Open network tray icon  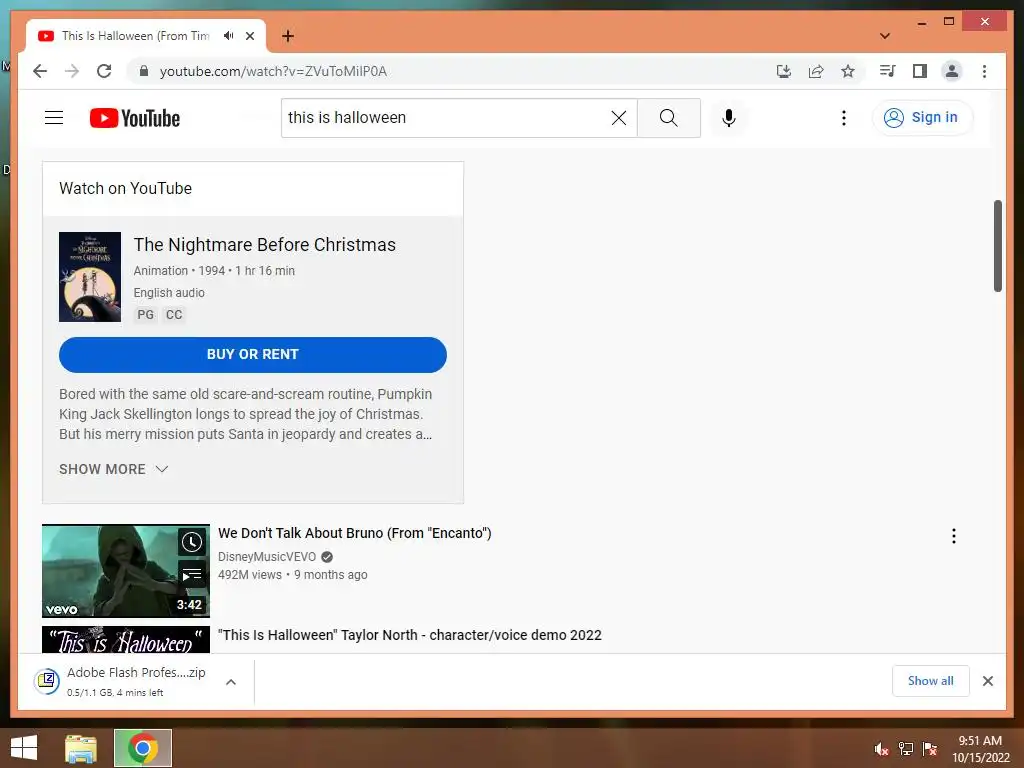(x=906, y=749)
